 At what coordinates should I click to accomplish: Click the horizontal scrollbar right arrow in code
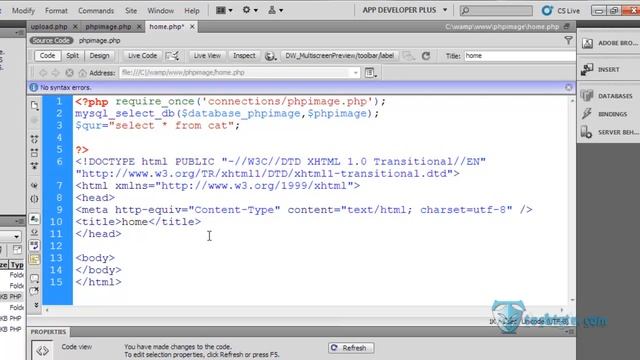(x=562, y=310)
